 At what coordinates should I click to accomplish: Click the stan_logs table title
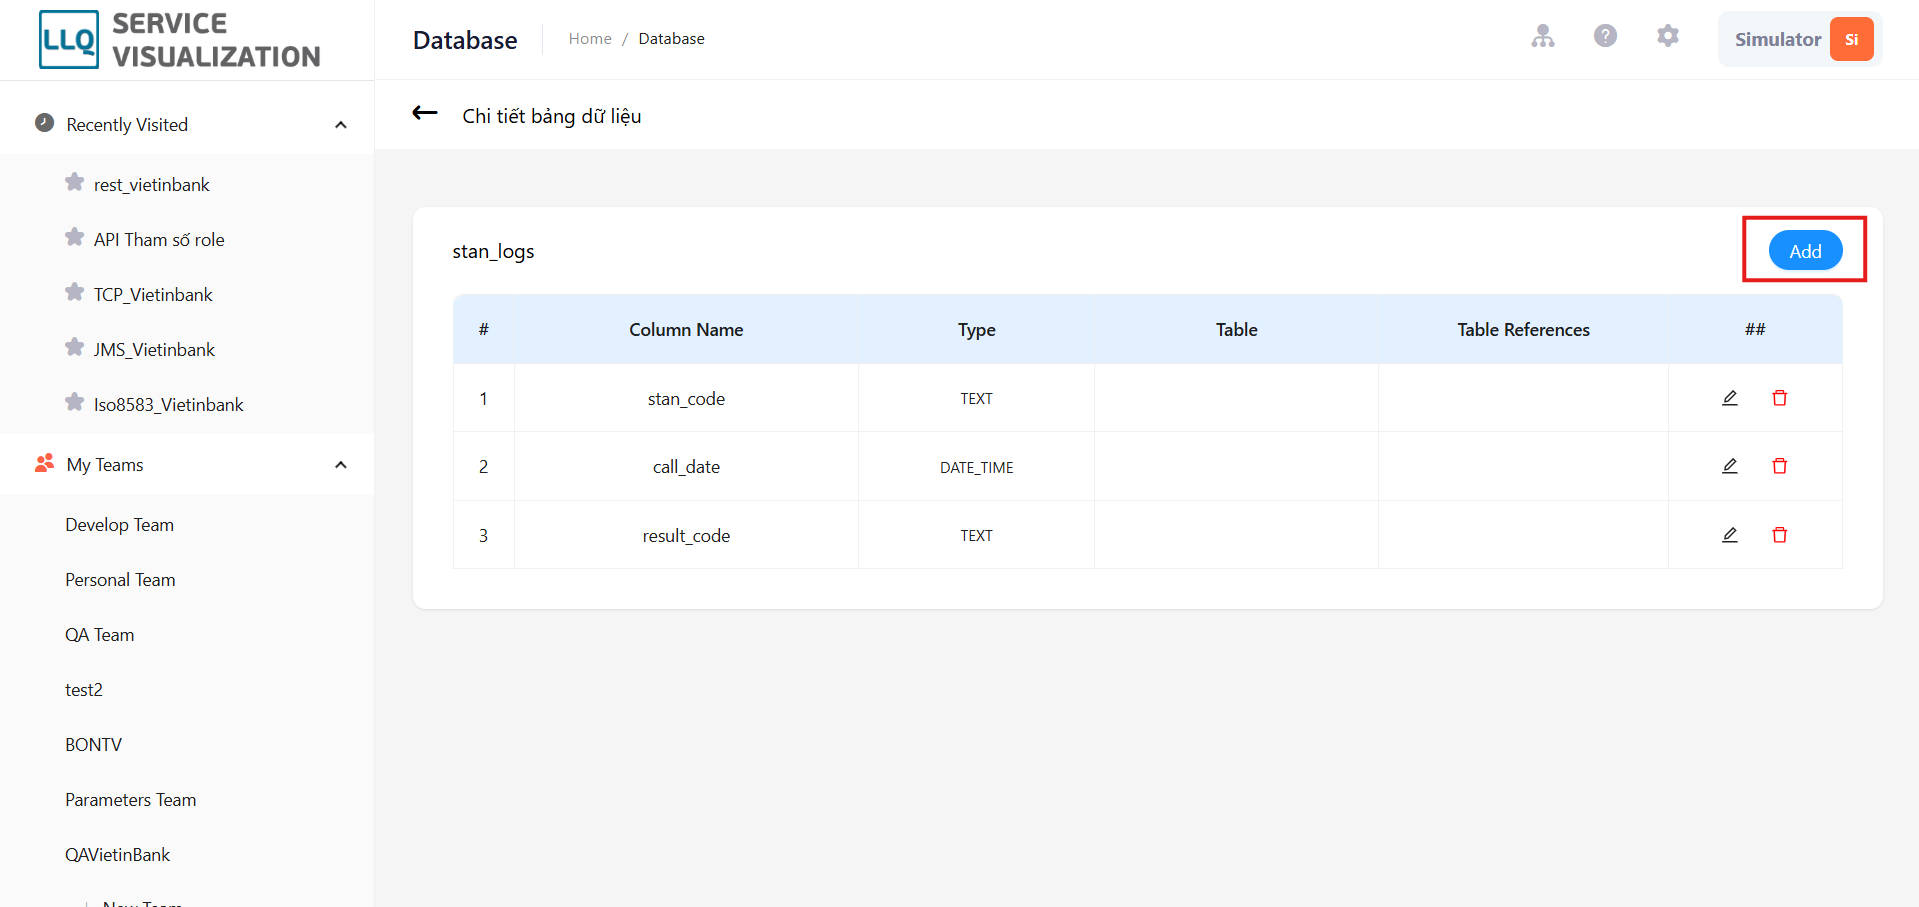pos(493,251)
